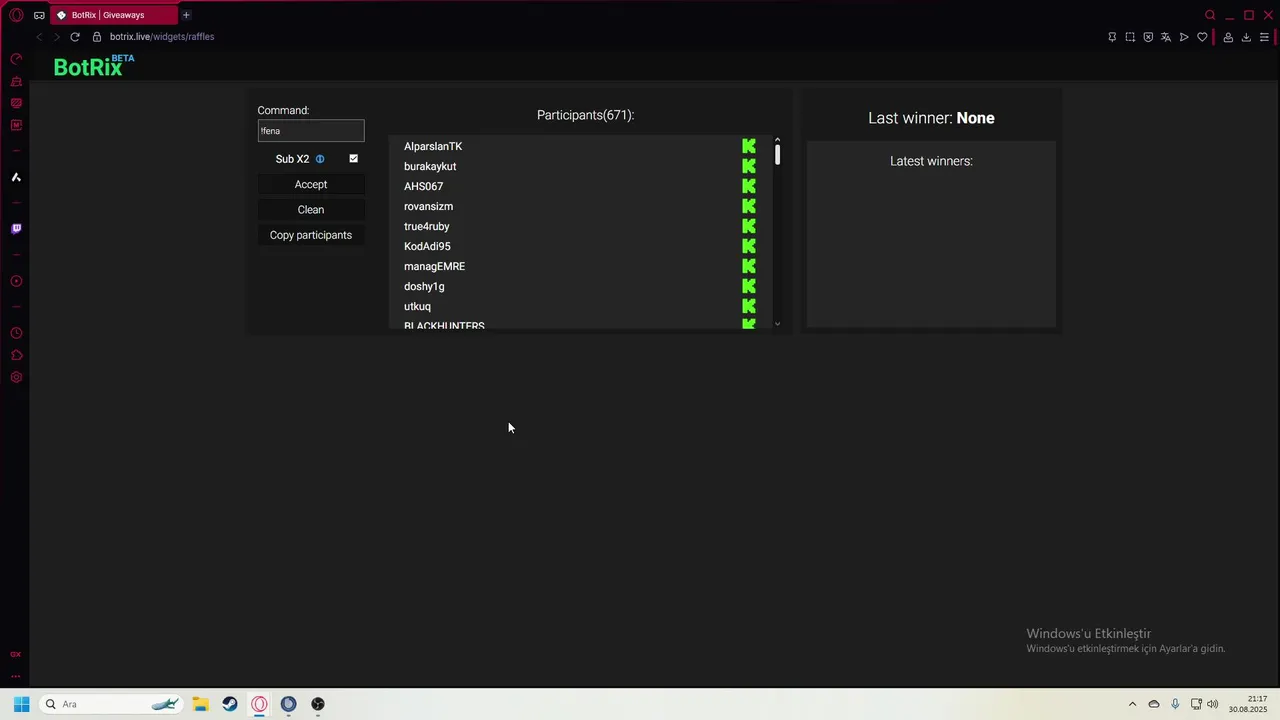Click the participants list down arrow
The image size is (1280, 720).
[x=777, y=324]
